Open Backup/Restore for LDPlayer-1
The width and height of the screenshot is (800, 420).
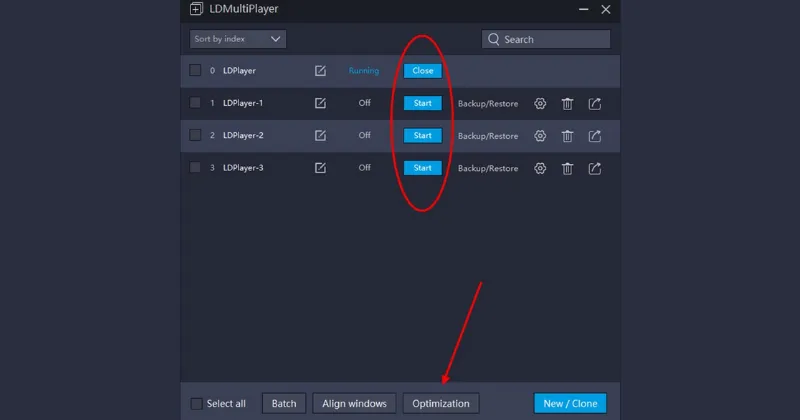(x=488, y=103)
